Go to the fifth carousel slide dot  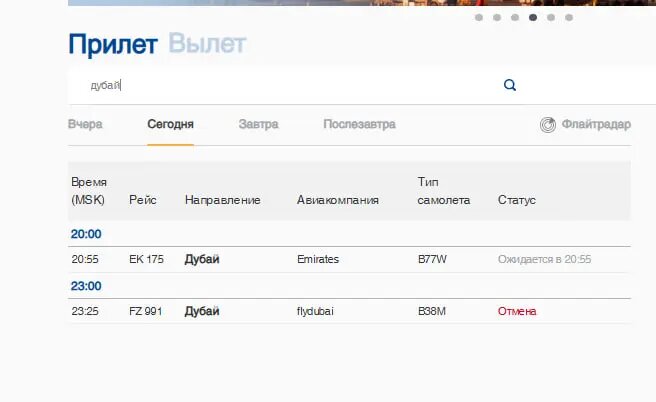click(551, 18)
